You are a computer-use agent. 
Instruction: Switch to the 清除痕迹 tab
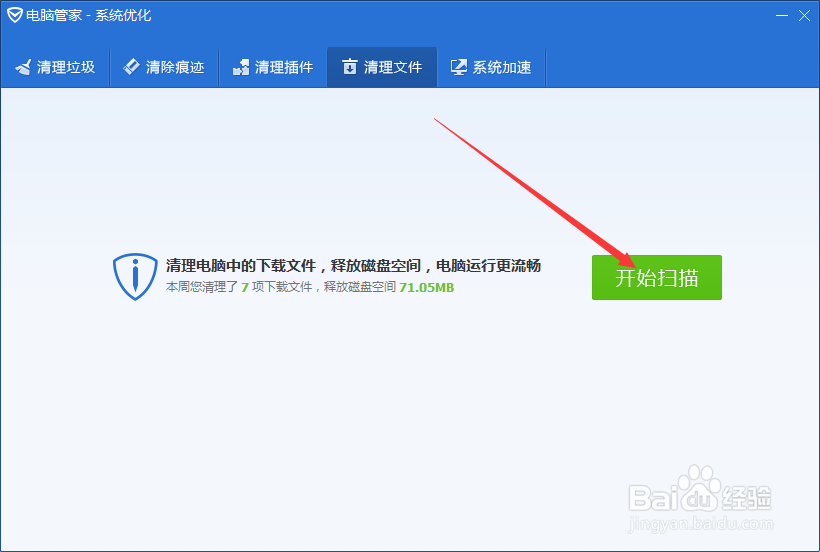coord(164,67)
